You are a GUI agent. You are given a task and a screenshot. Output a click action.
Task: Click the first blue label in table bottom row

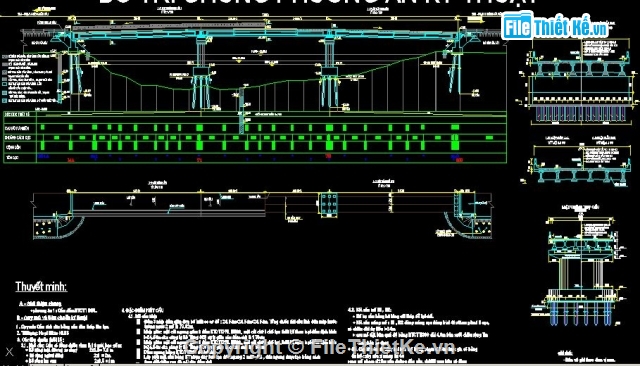pos(43,156)
